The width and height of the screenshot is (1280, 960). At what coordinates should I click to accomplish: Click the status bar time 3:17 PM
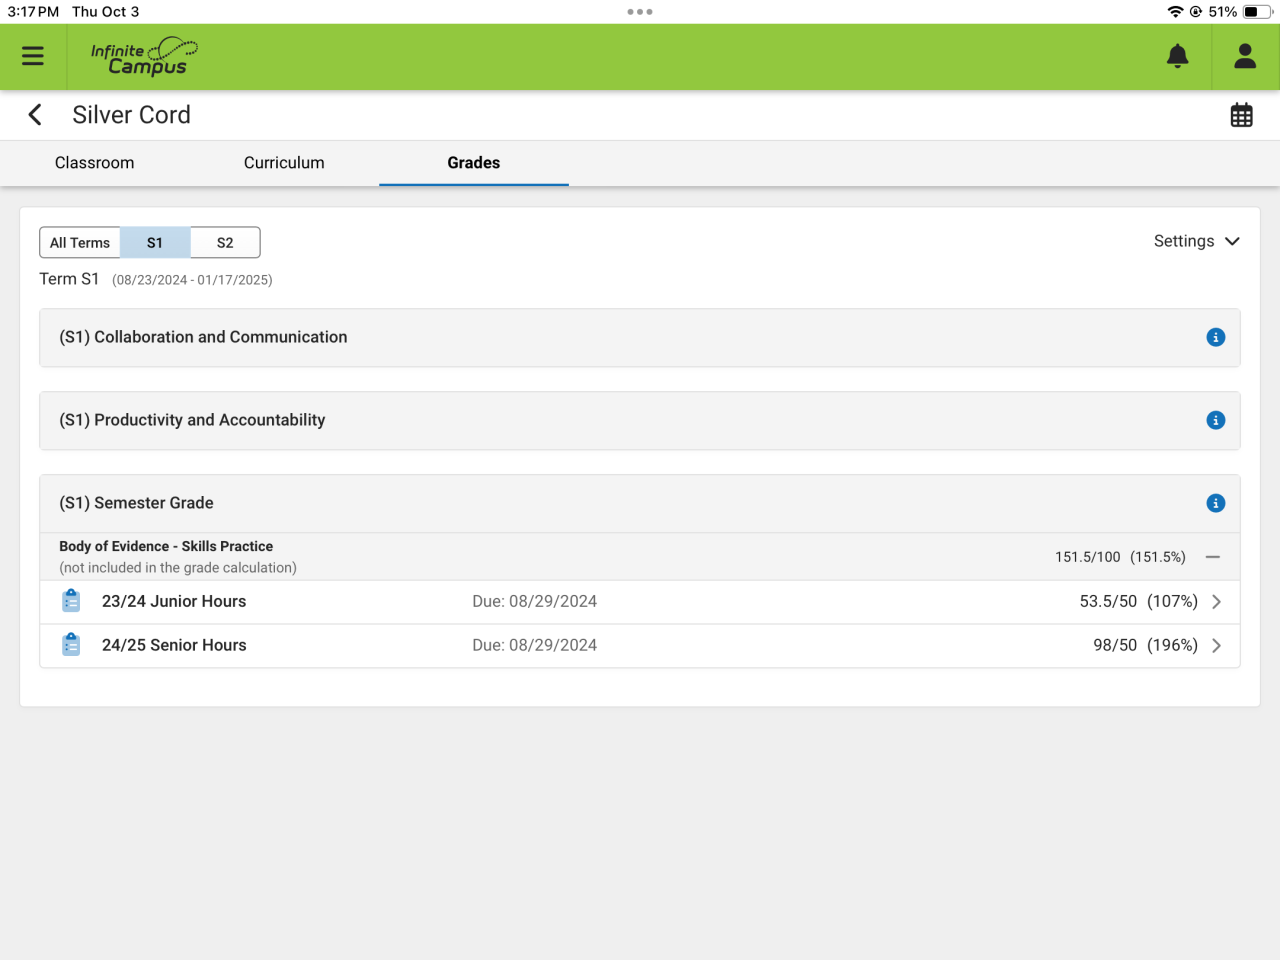(33, 12)
